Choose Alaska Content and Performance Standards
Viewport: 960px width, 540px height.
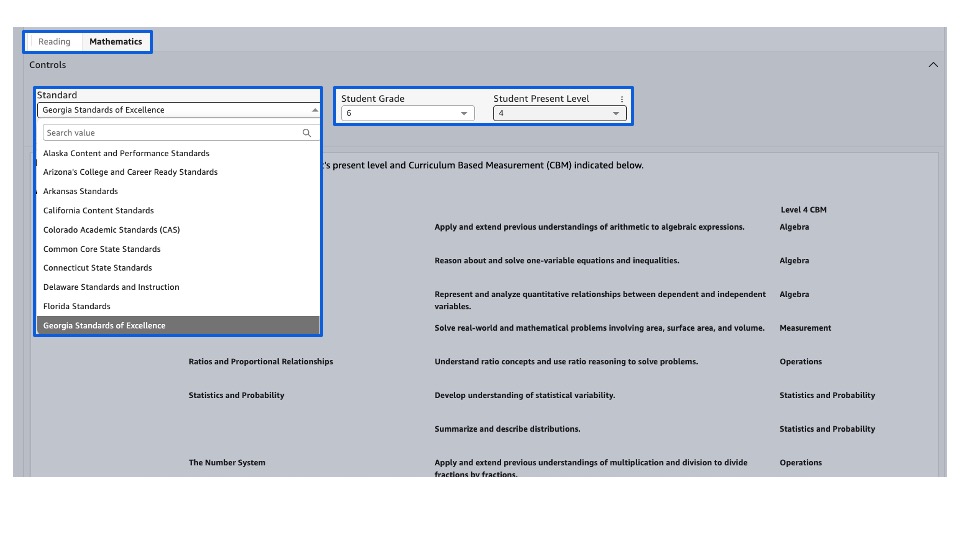(126, 153)
